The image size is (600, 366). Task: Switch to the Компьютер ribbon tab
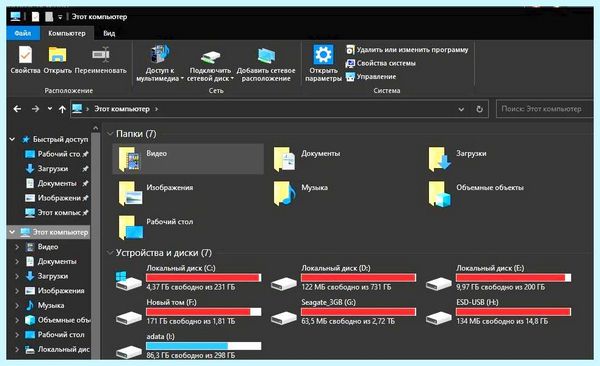pyautogui.click(x=67, y=33)
